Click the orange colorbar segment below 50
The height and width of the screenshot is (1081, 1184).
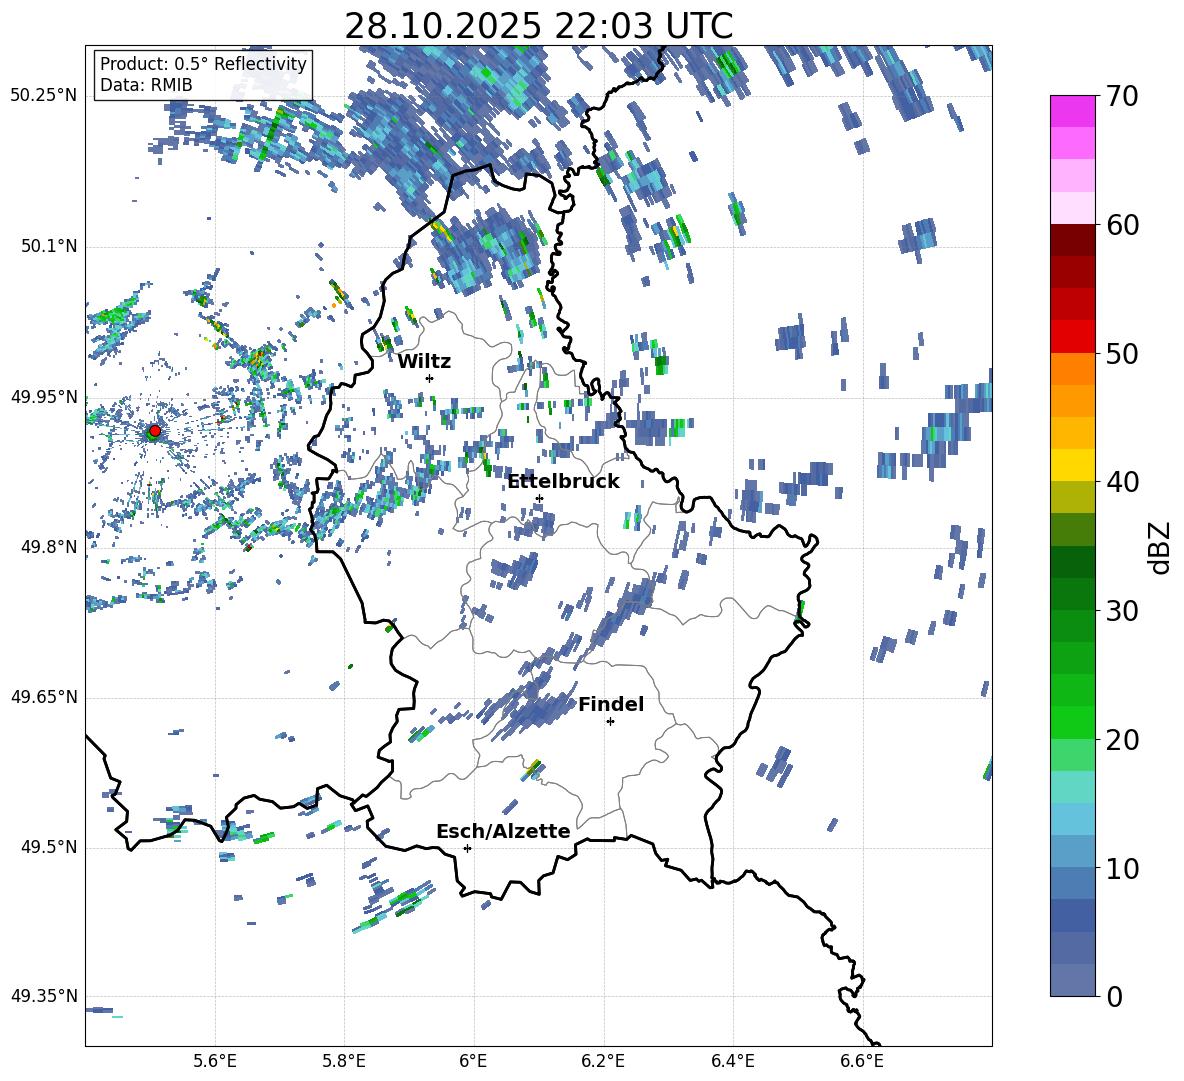coord(1072,368)
